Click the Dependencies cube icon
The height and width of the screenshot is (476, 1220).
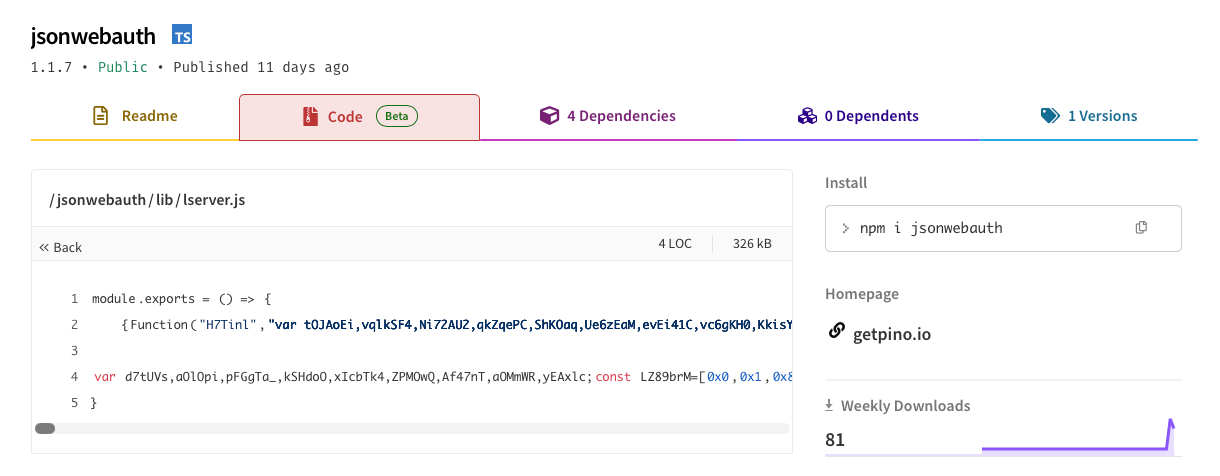click(549, 116)
